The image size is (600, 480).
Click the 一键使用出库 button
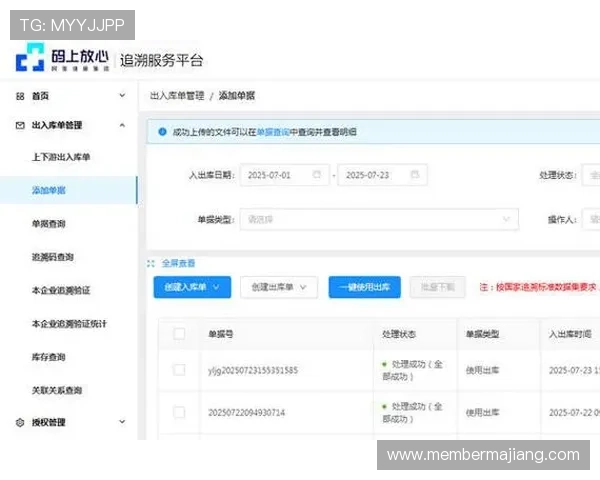tap(365, 287)
